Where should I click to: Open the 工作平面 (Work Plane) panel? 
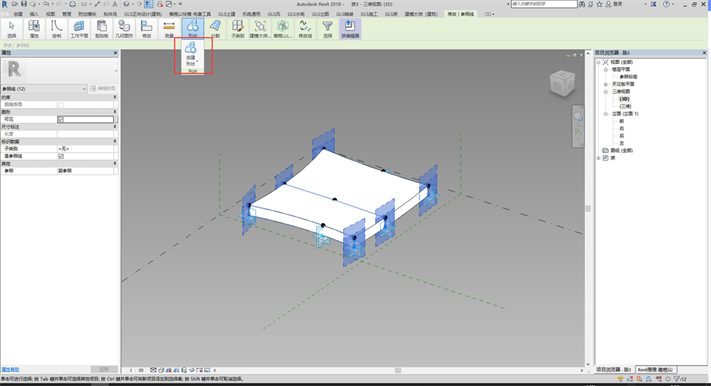[x=79, y=29]
